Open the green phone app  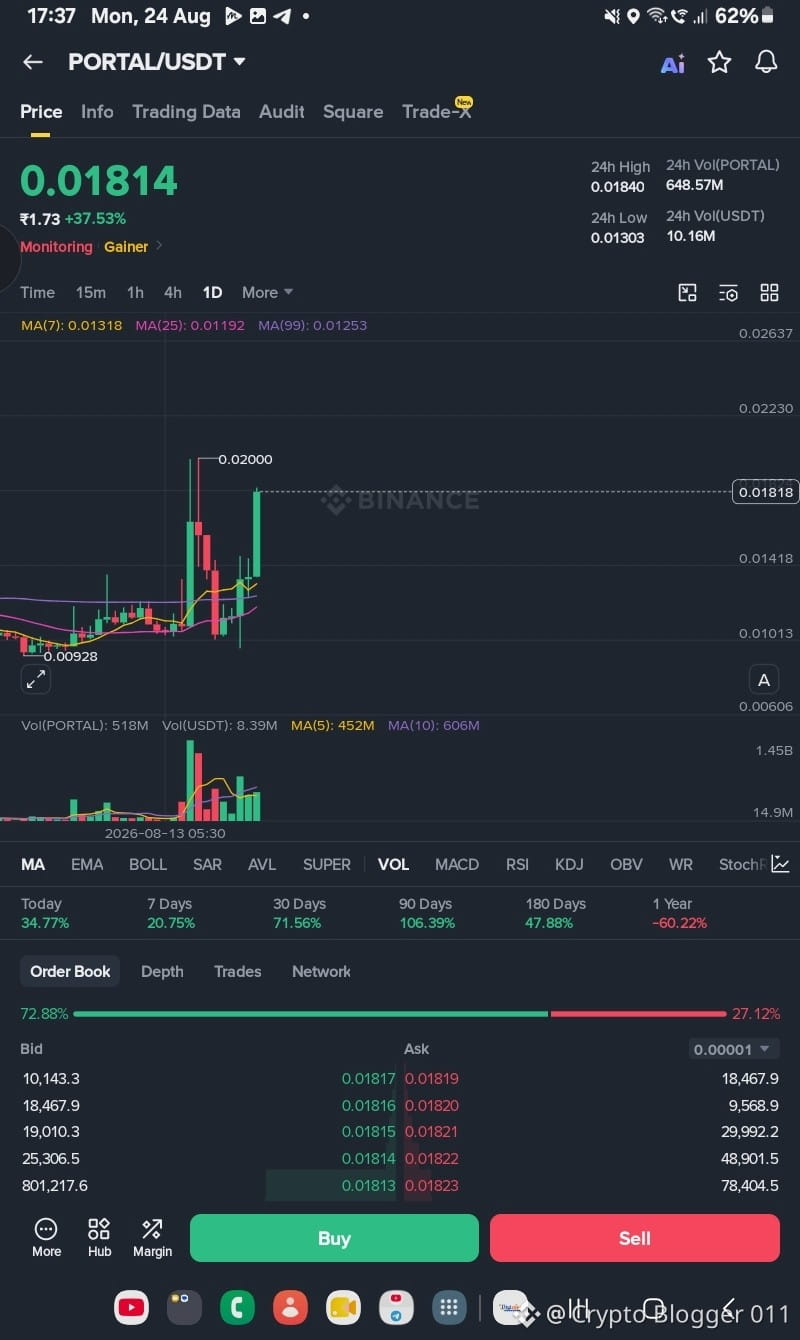[x=237, y=1307]
